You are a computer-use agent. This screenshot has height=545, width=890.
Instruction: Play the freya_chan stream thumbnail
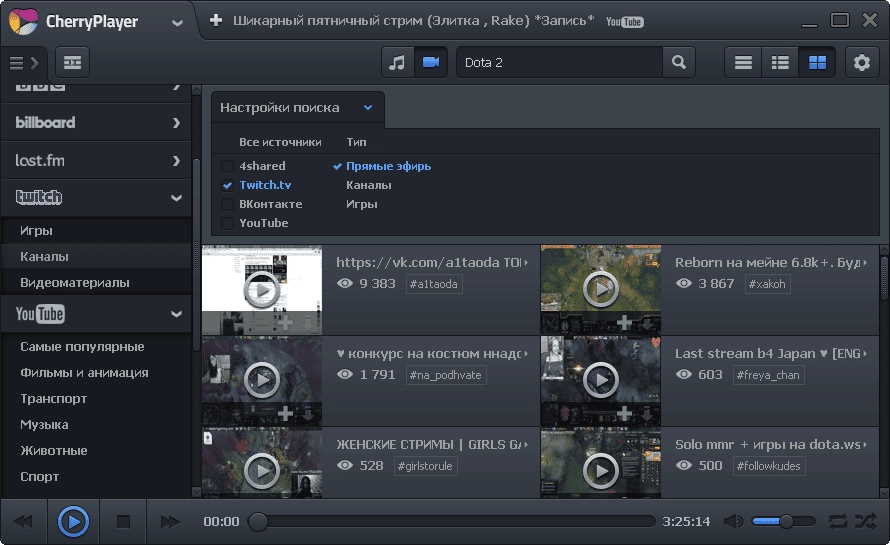[601, 380]
